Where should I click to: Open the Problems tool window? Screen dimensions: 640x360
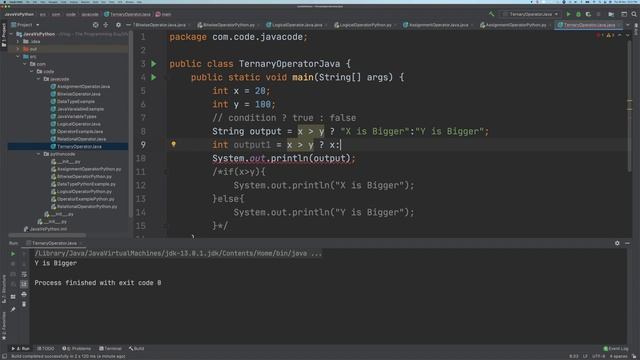77,349
